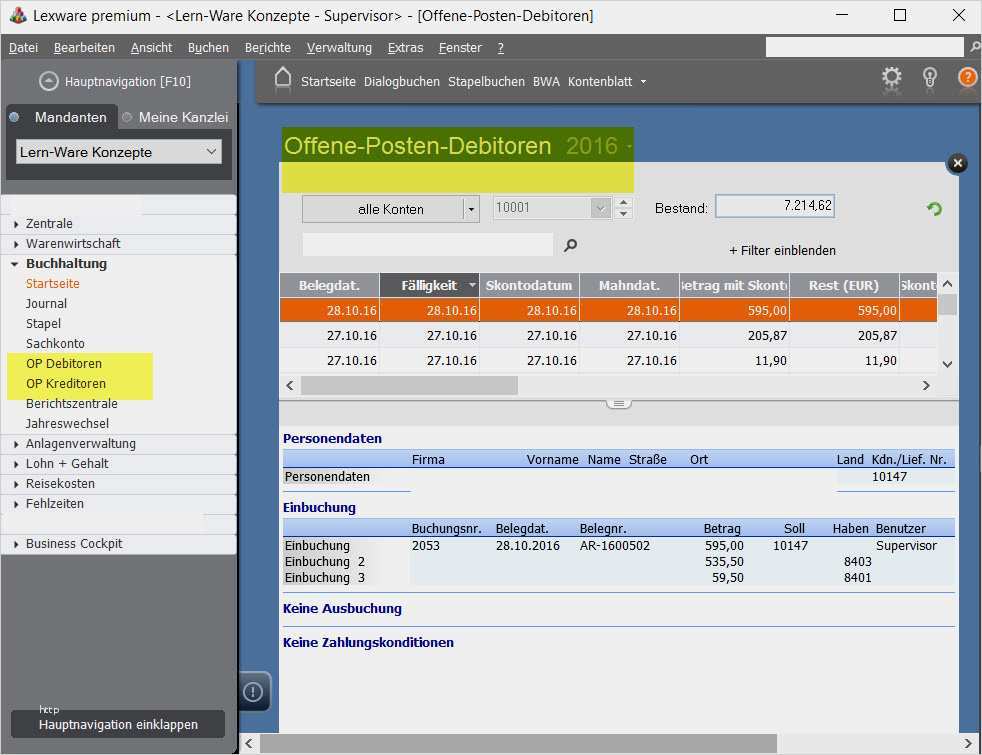Open OP Kreditoren in Buchhaltung

point(66,384)
